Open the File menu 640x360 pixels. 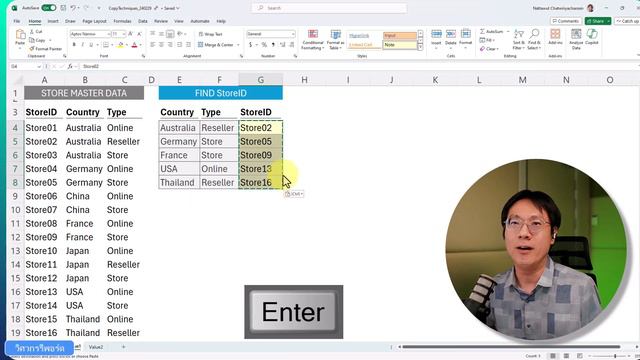17,21
